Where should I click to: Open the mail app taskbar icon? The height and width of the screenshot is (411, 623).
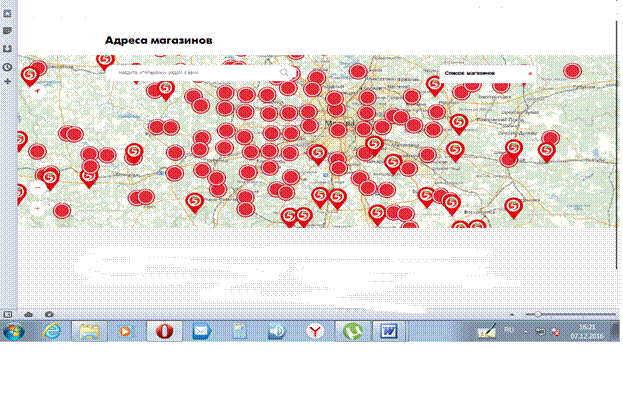coord(201,331)
